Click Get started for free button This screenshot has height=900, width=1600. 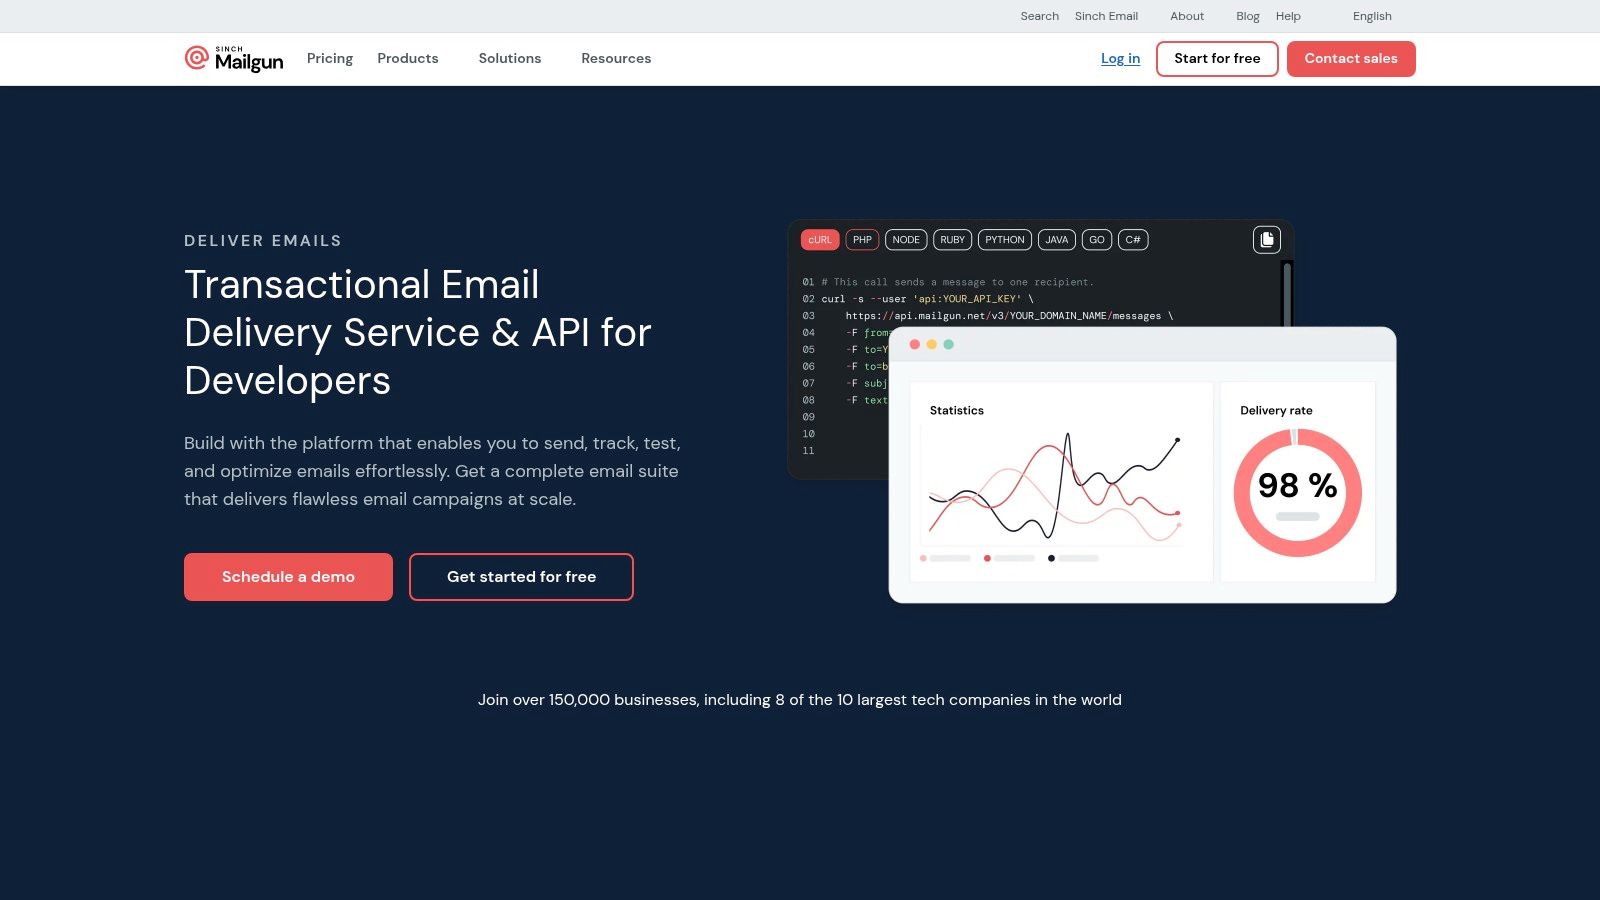(x=521, y=577)
